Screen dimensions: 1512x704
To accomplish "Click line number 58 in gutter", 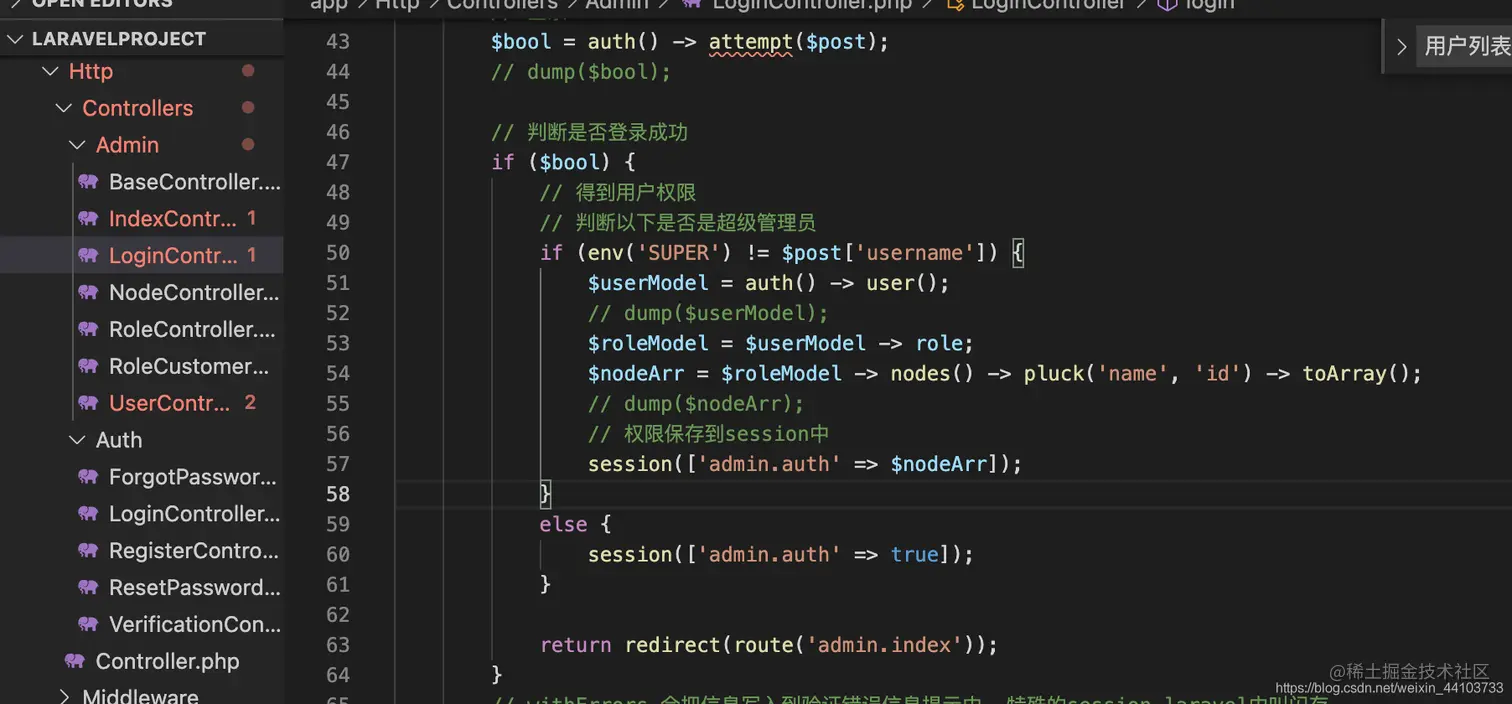I will coord(338,494).
